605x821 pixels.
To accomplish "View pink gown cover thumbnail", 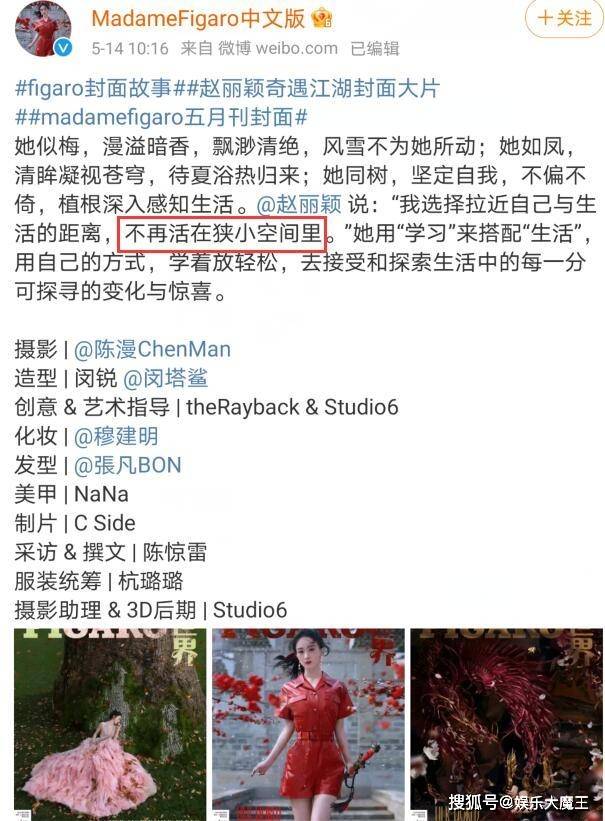I will (x=110, y=725).
